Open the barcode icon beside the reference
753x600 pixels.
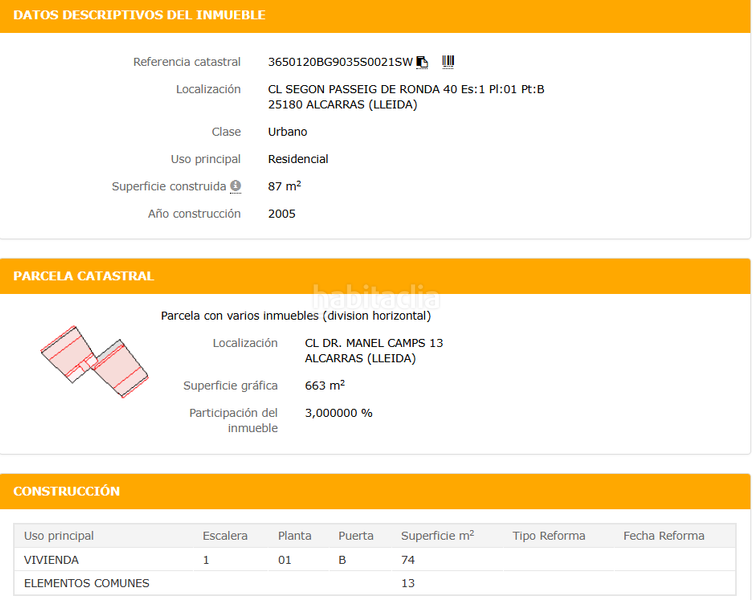tap(448, 62)
